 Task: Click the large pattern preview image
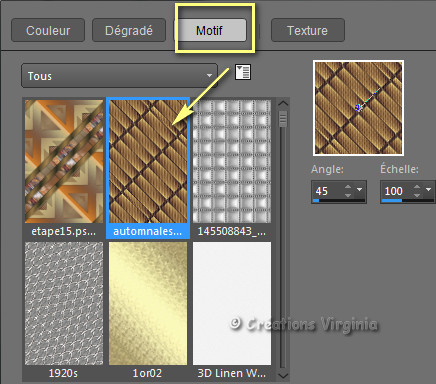358,108
